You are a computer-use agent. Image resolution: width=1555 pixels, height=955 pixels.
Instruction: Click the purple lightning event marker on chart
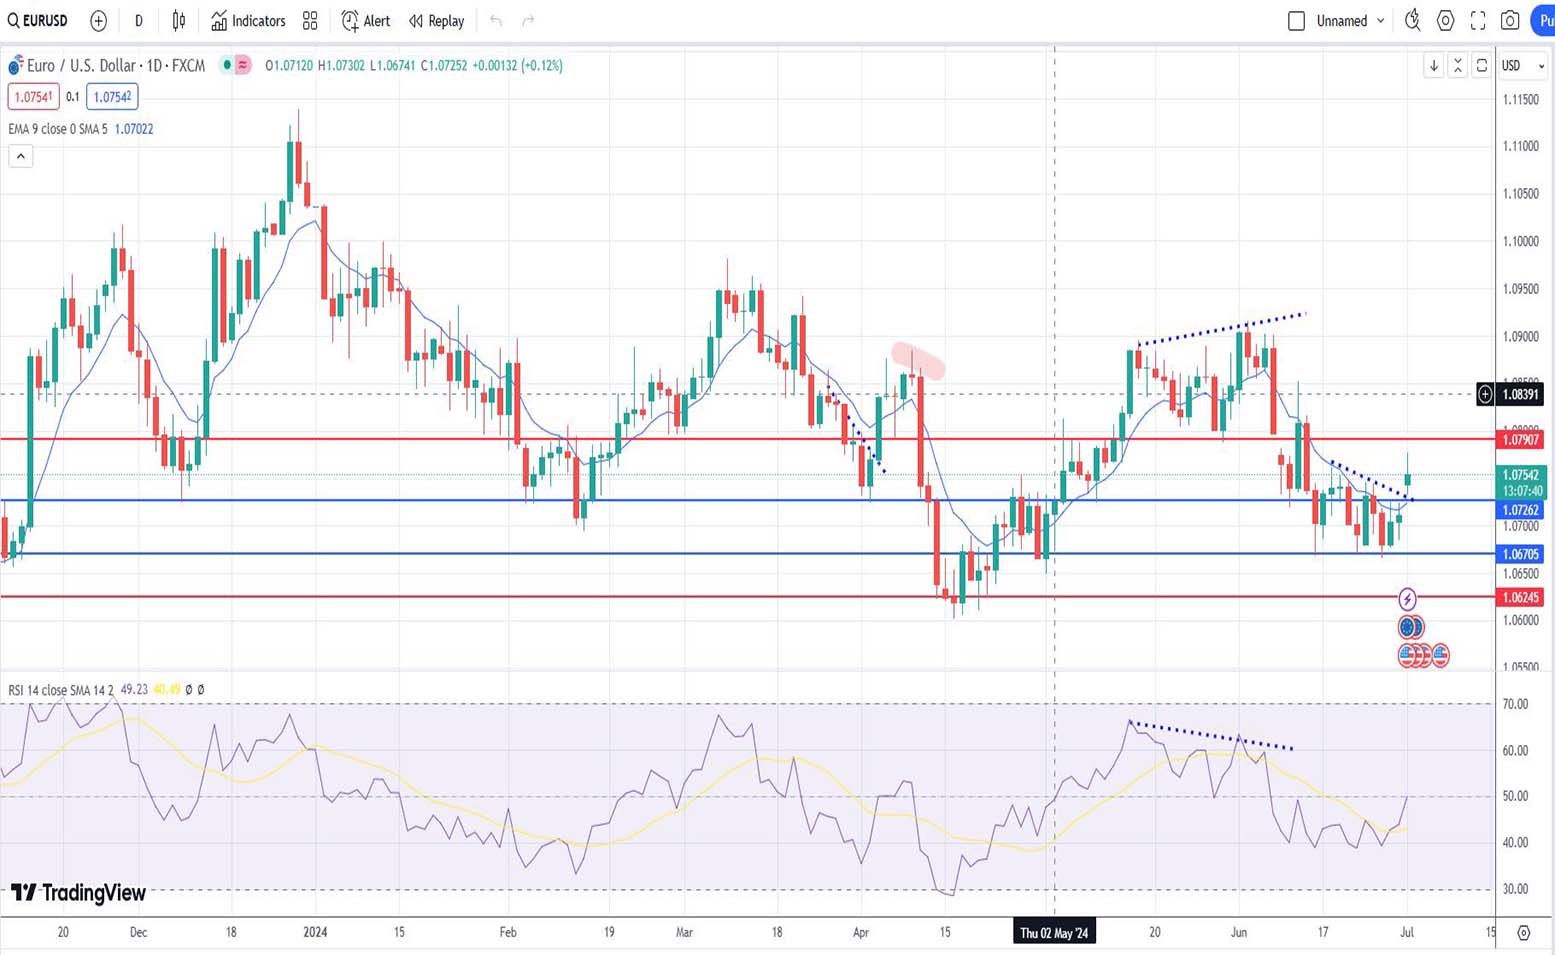click(x=1407, y=599)
